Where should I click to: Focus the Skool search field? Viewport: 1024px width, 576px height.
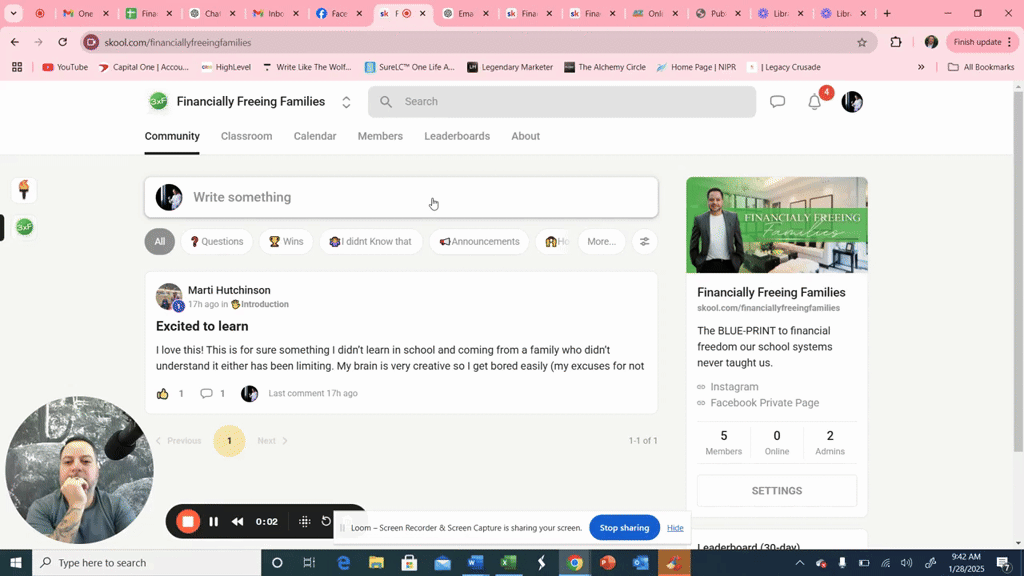(x=562, y=102)
